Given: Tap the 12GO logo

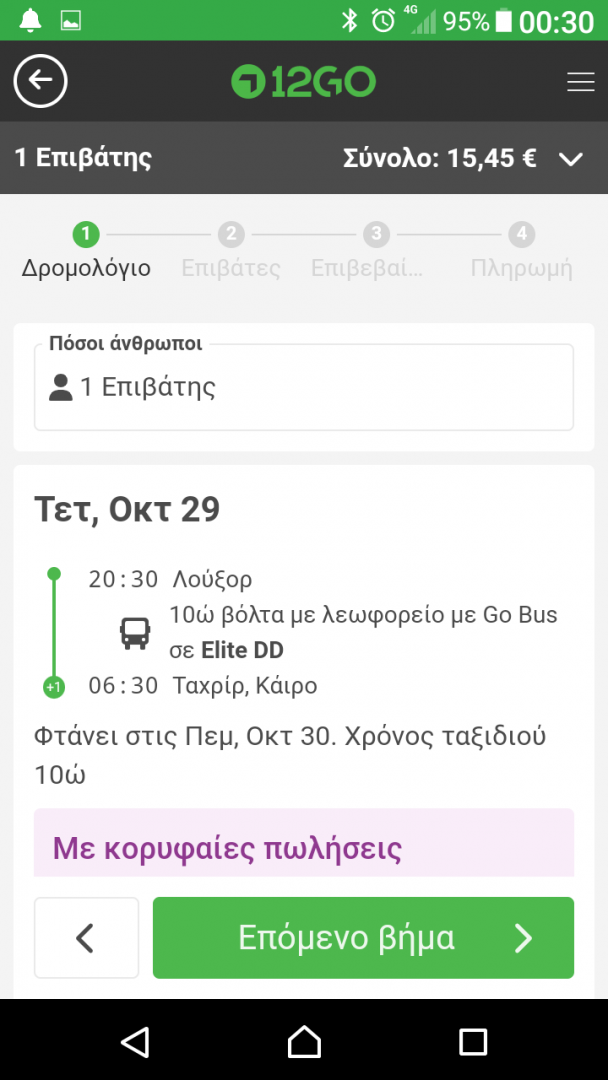Looking at the screenshot, I should pyautogui.click(x=303, y=82).
